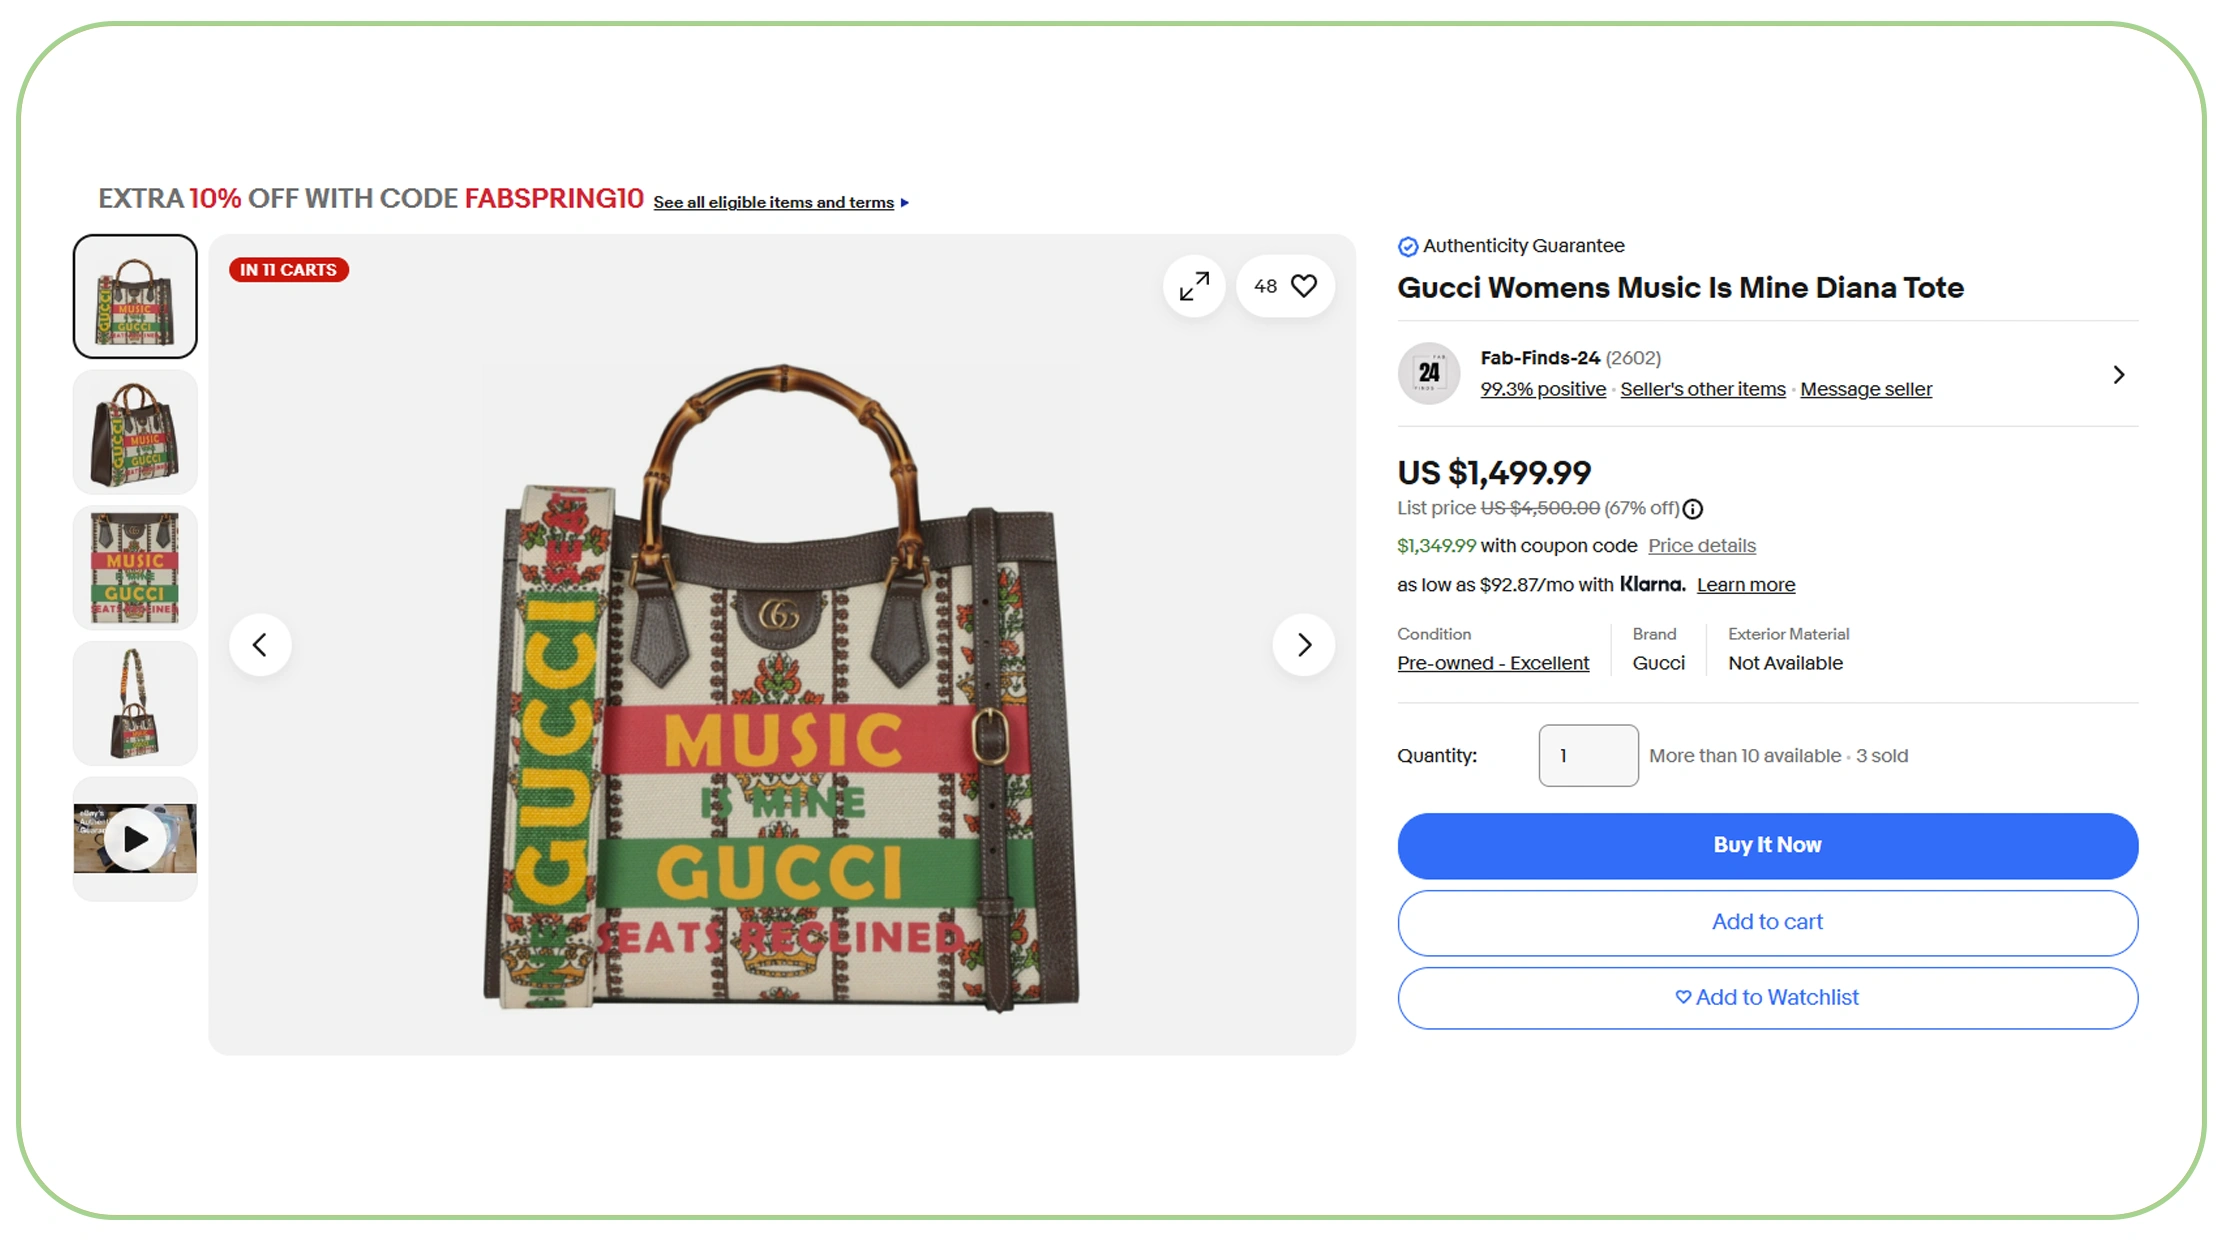Image resolution: width=2223 pixels, height=1240 pixels.
Task: Open See all eligible items and terms
Action: (774, 203)
